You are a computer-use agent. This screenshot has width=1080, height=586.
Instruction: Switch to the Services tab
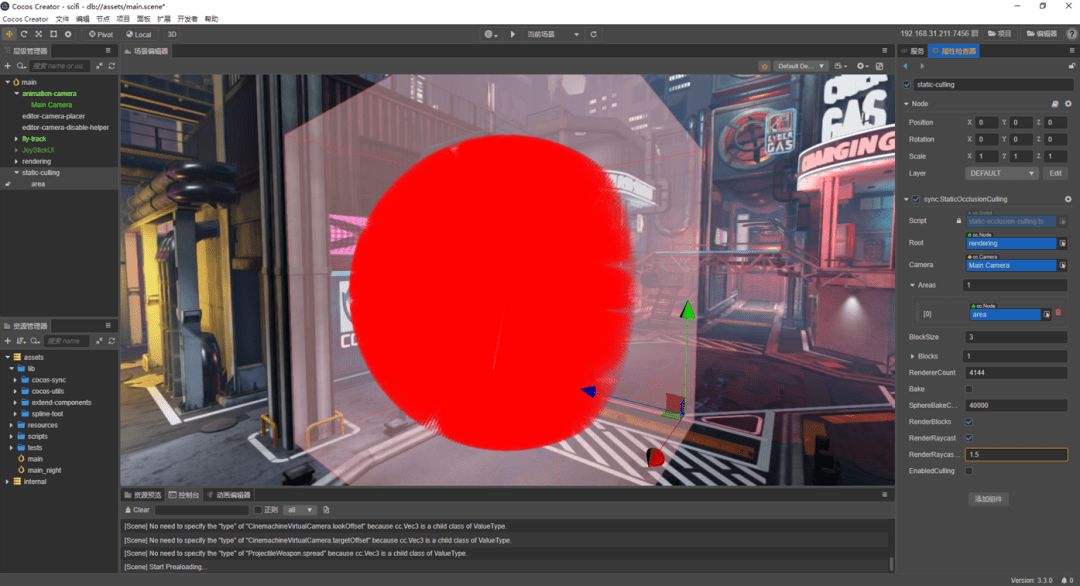(913, 51)
